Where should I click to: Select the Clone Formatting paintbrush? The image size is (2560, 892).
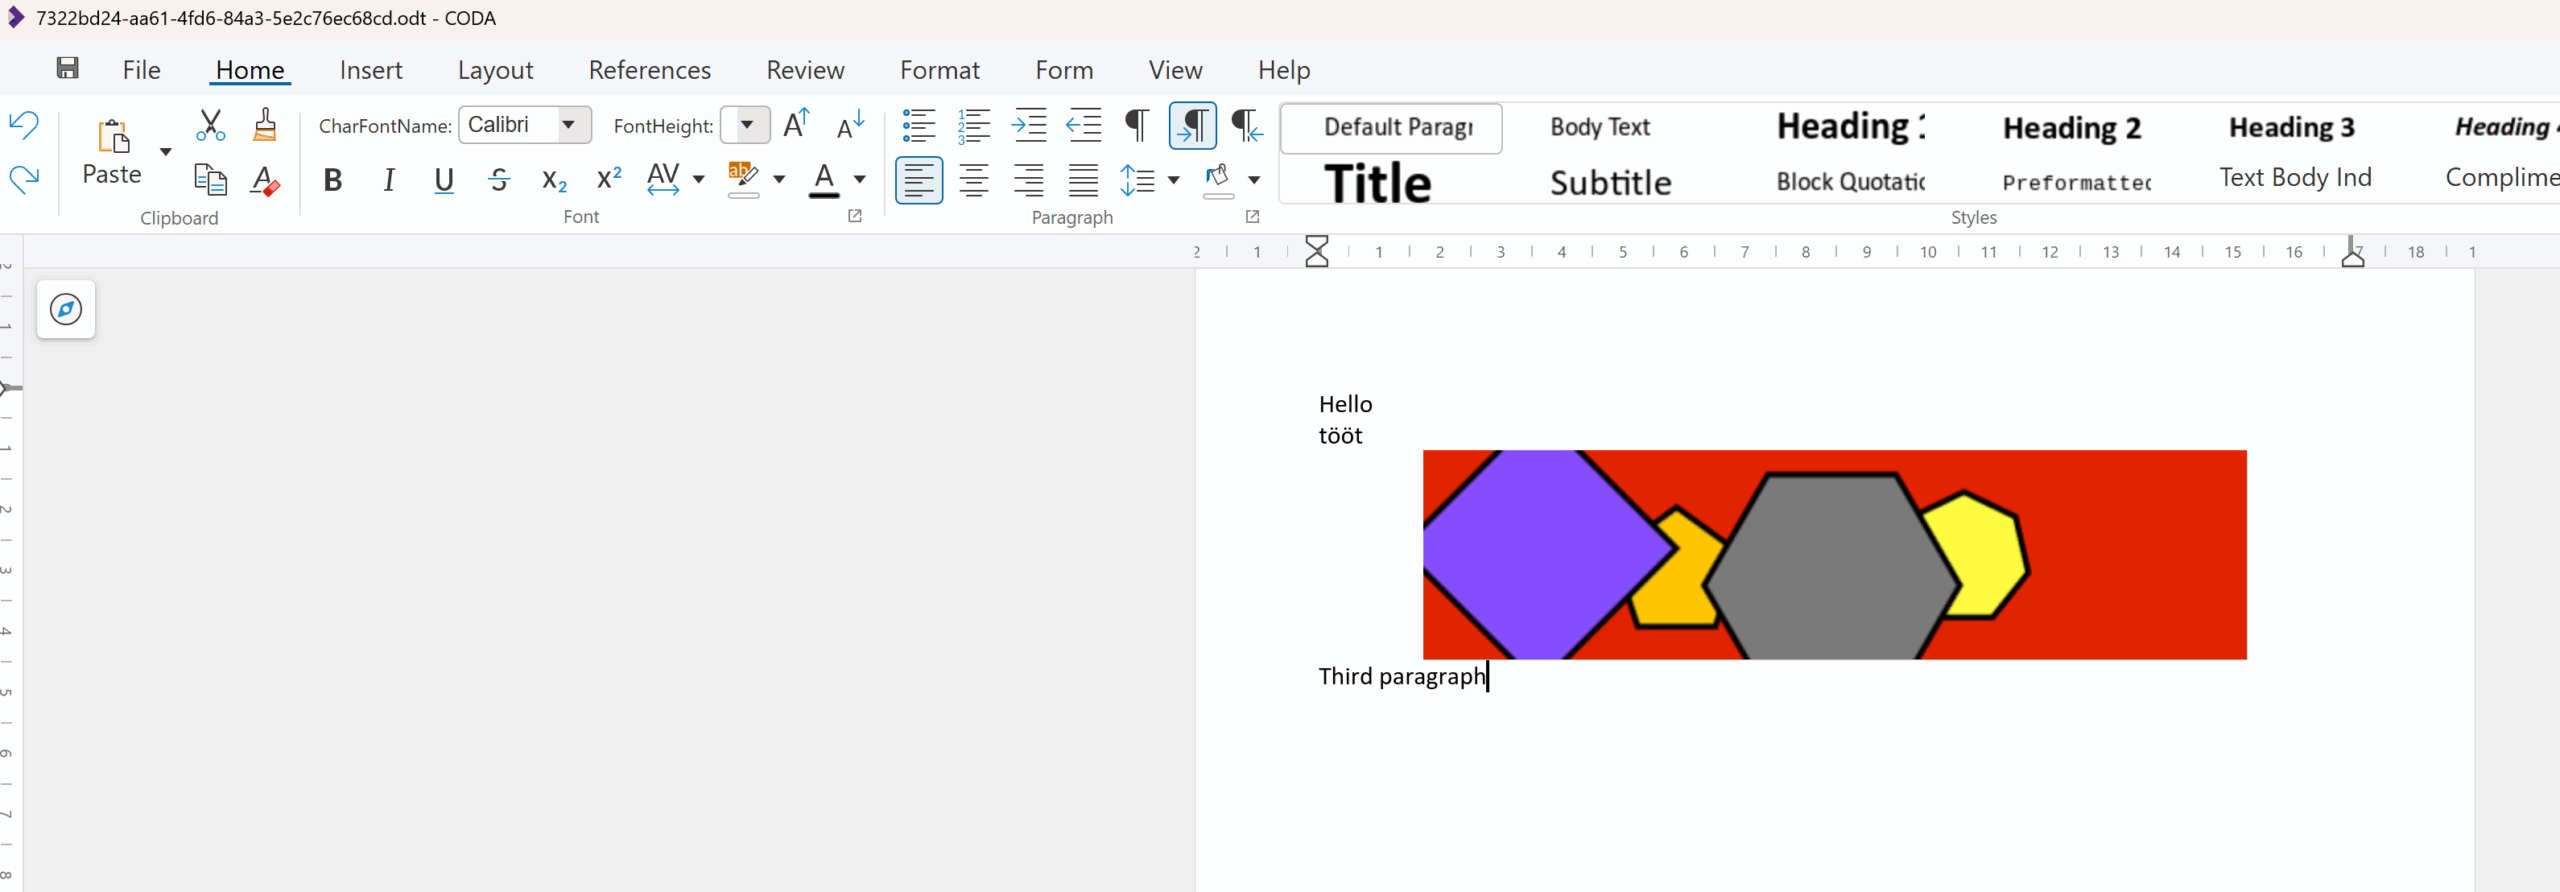point(265,125)
